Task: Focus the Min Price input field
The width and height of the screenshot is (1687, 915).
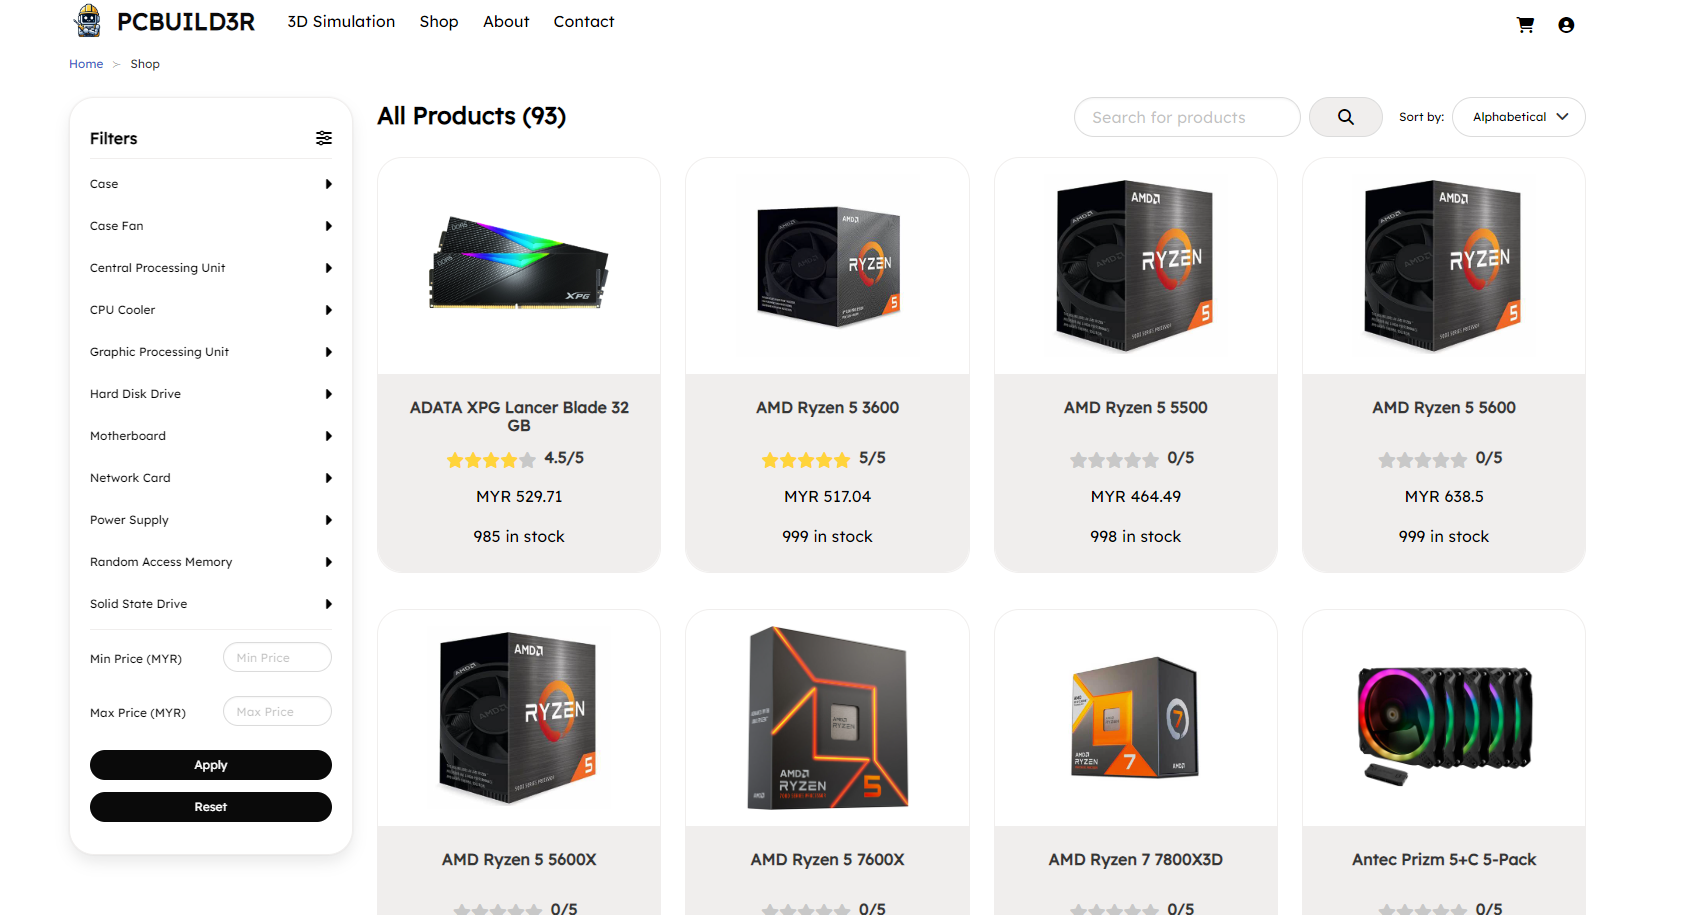Action: (x=277, y=658)
